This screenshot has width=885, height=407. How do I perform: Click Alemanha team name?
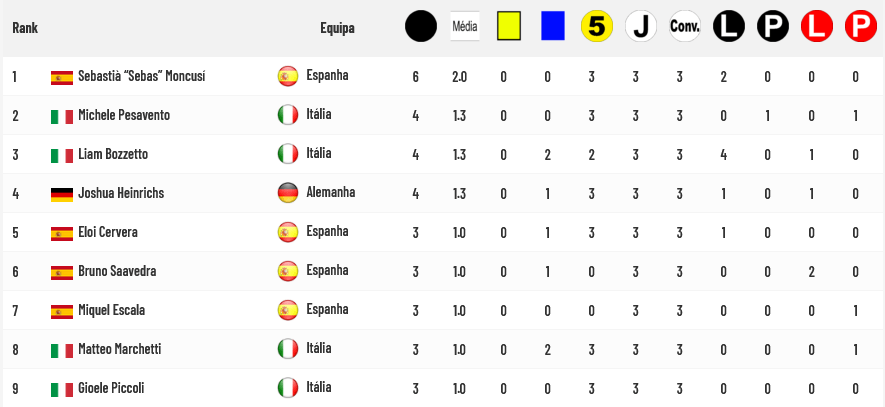pyautogui.click(x=331, y=192)
